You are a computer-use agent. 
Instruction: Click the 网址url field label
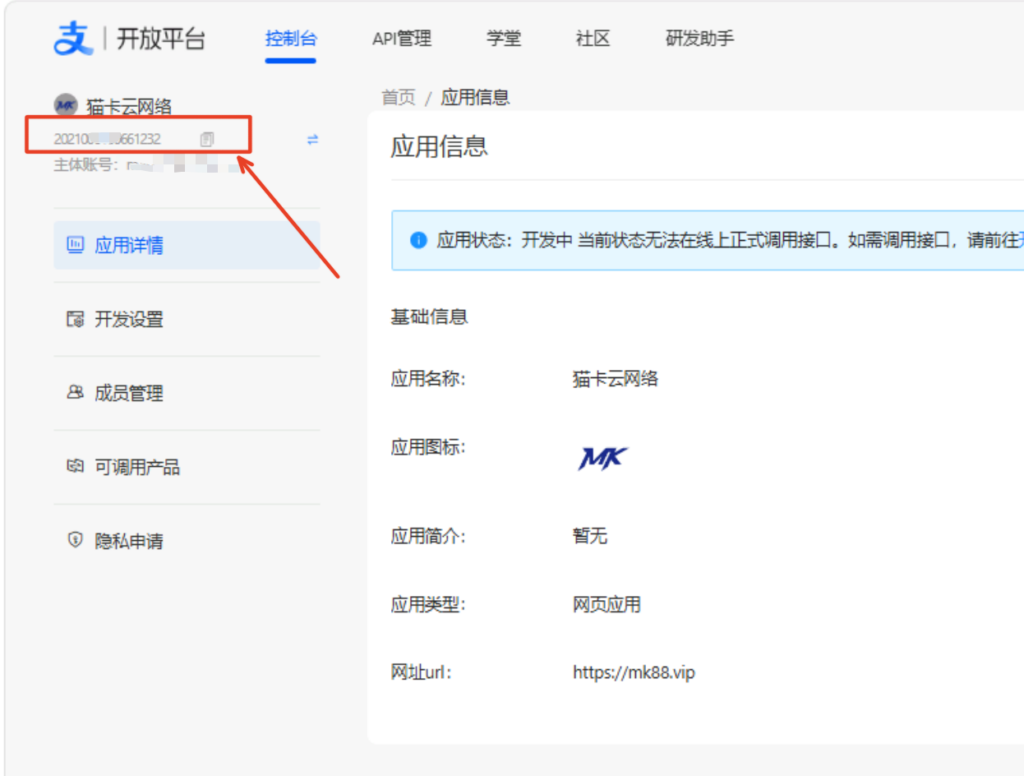tap(421, 672)
